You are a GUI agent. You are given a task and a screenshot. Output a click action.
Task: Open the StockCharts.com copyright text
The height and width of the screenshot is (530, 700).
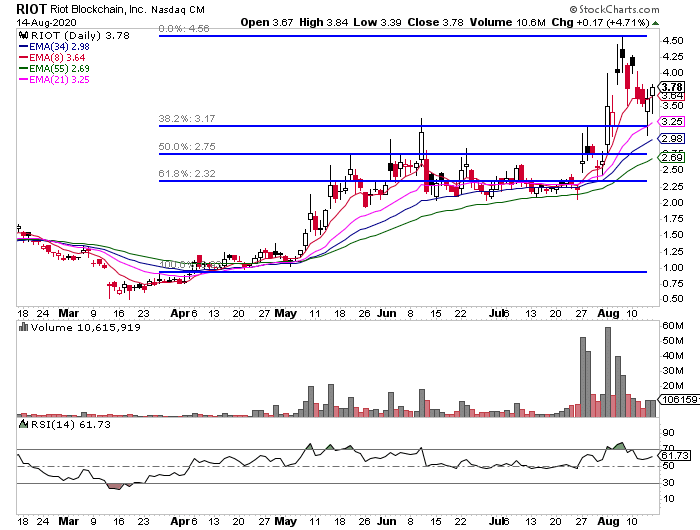[x=614, y=9]
